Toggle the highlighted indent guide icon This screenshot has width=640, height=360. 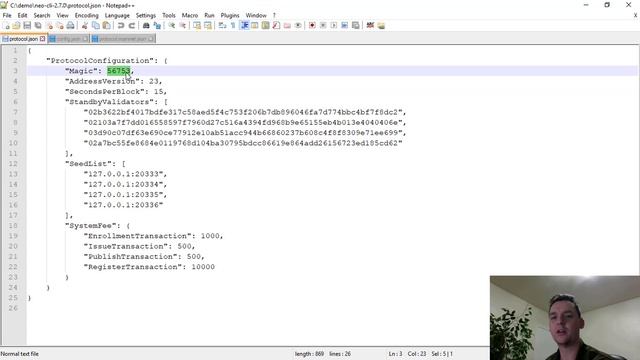point(244,25)
